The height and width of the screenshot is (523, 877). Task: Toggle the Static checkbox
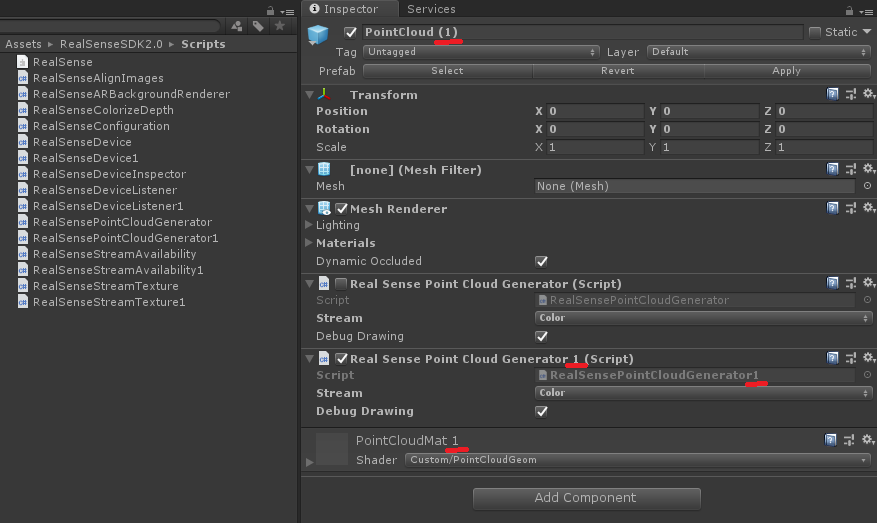coord(815,32)
